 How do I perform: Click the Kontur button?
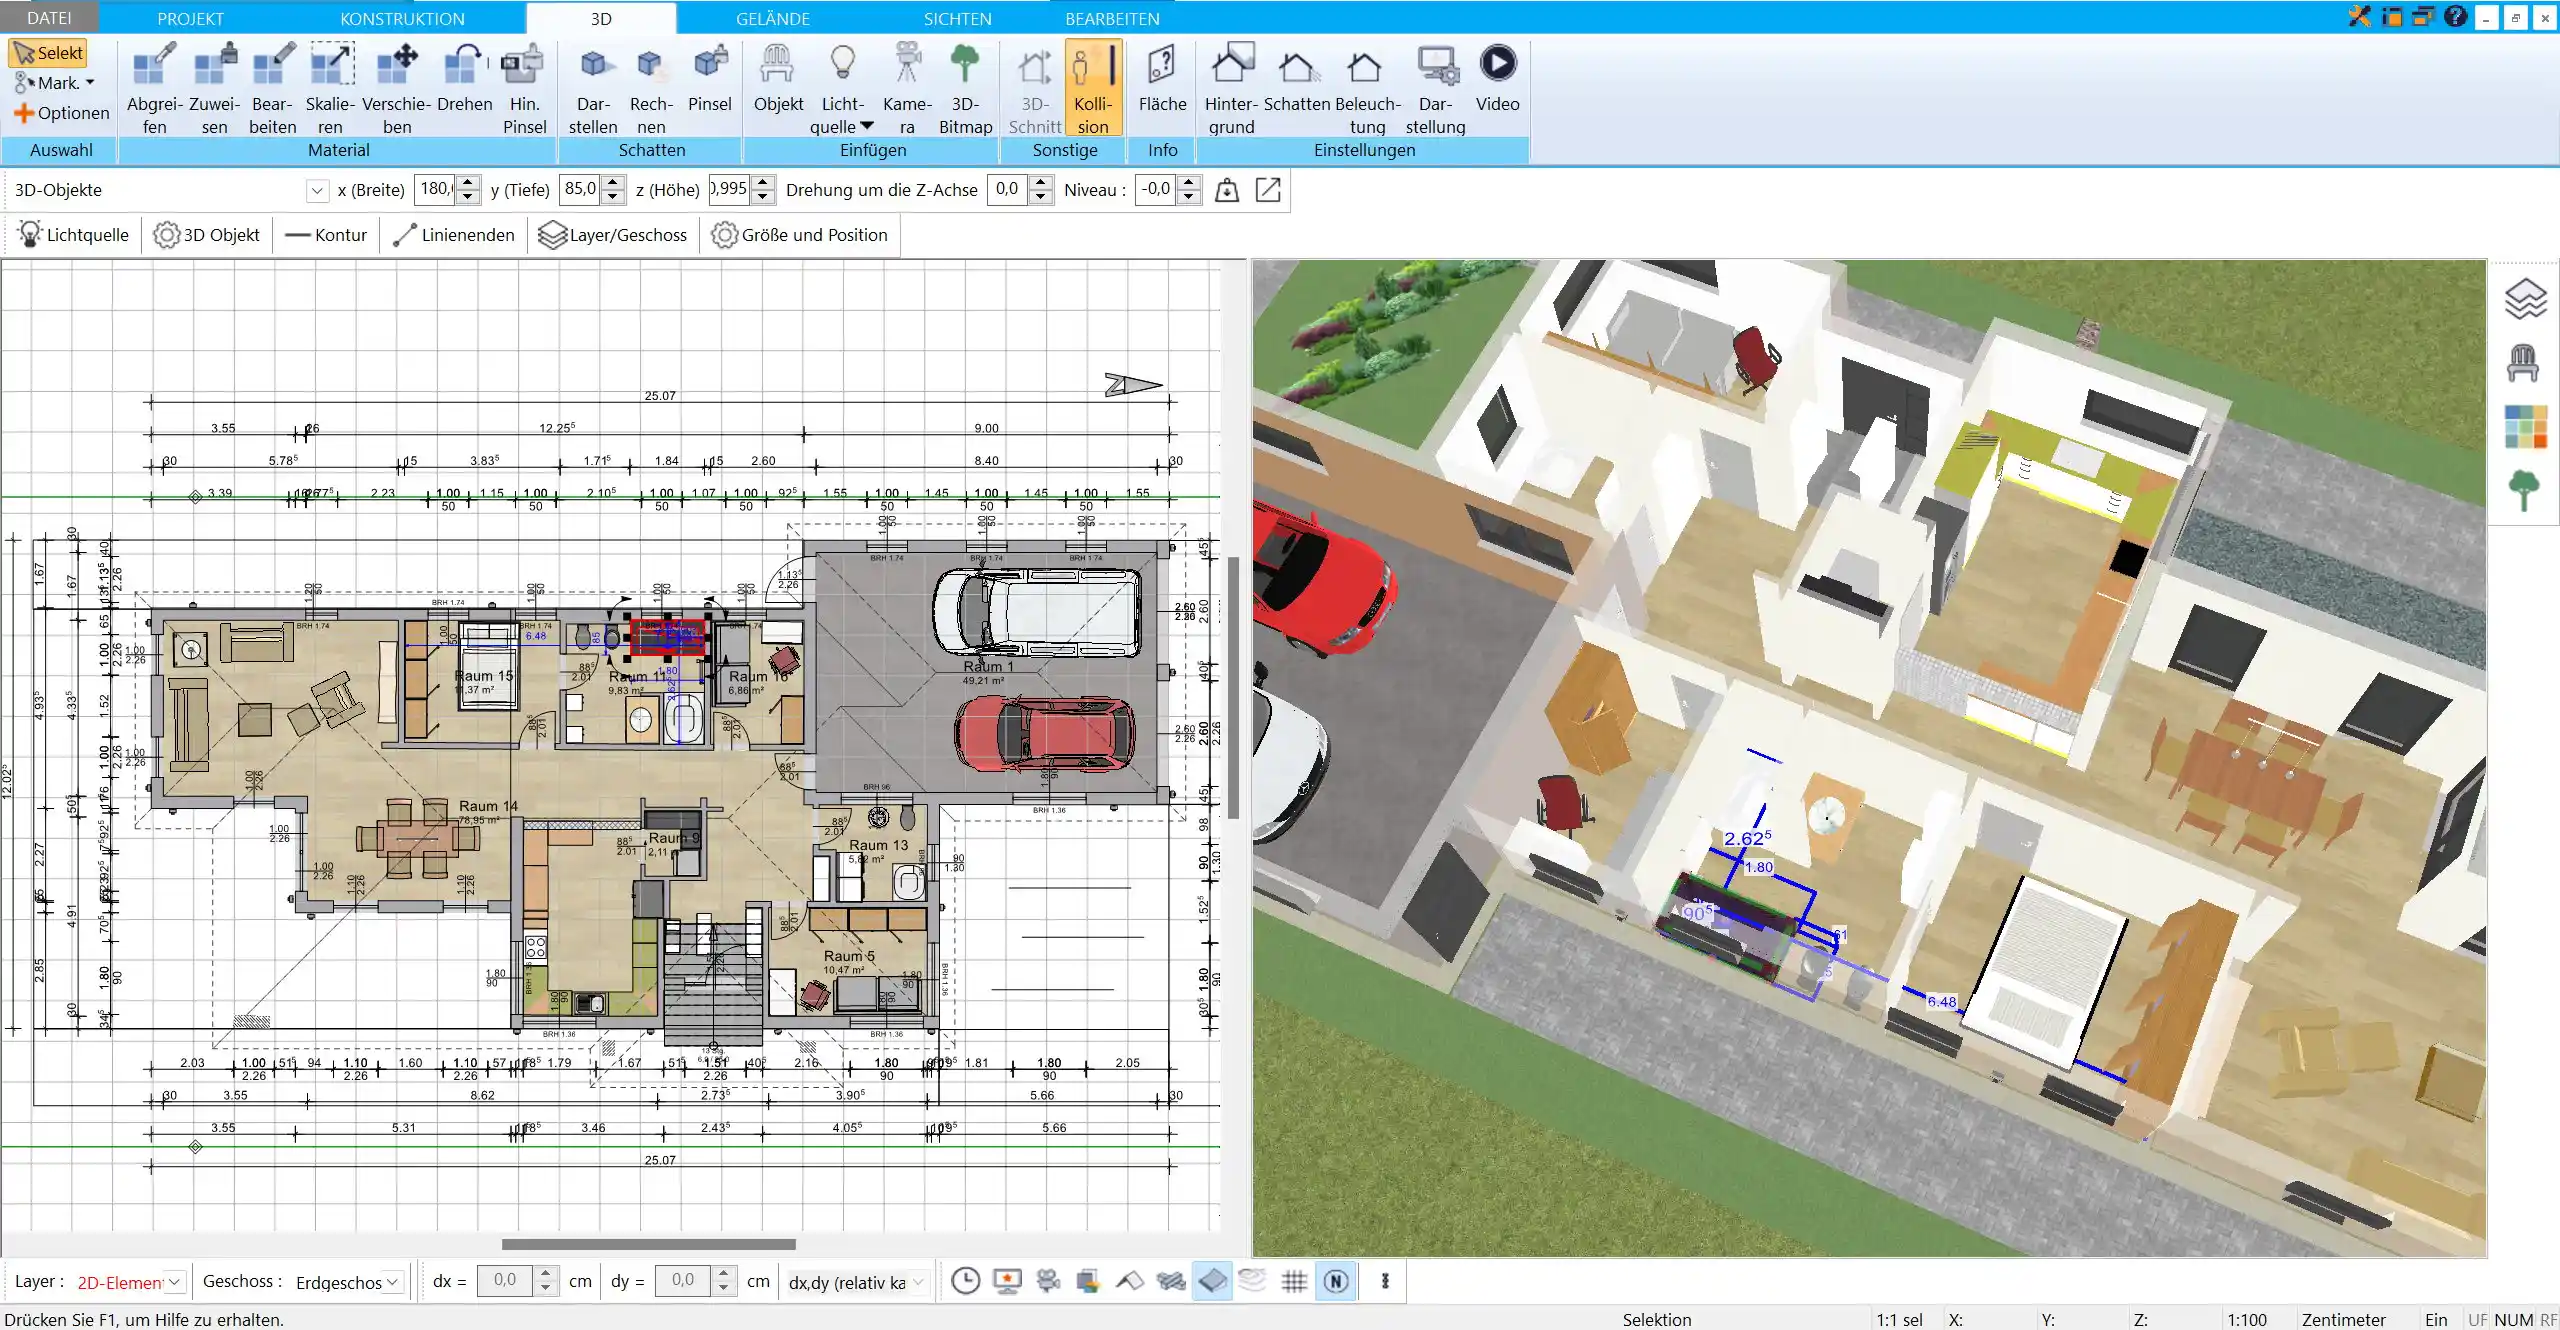[326, 235]
